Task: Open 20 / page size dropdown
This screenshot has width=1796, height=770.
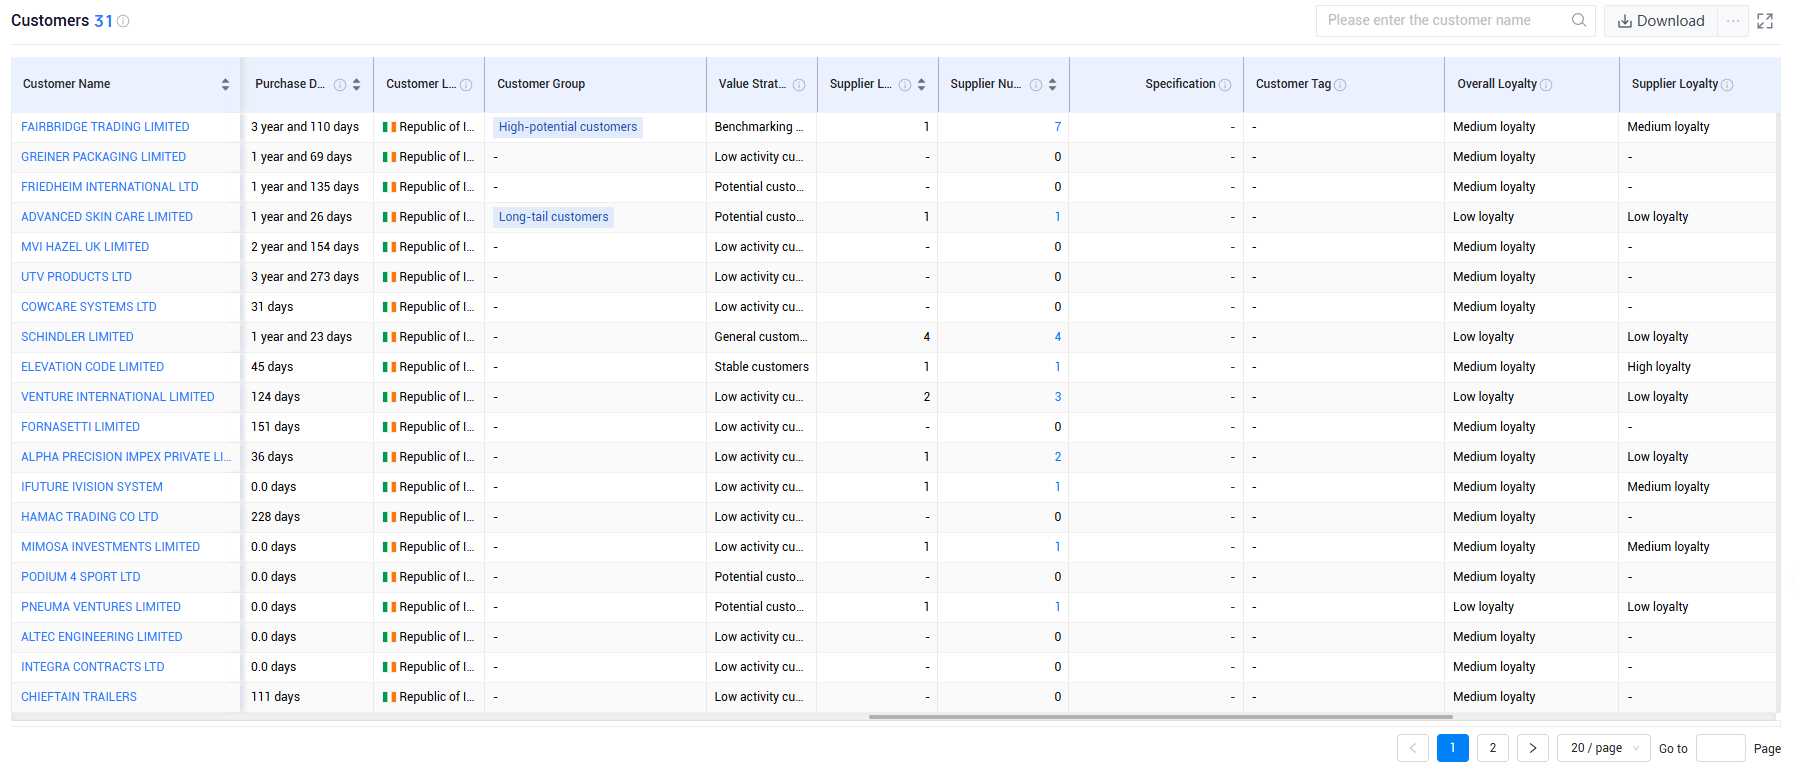Action: coord(1604,748)
